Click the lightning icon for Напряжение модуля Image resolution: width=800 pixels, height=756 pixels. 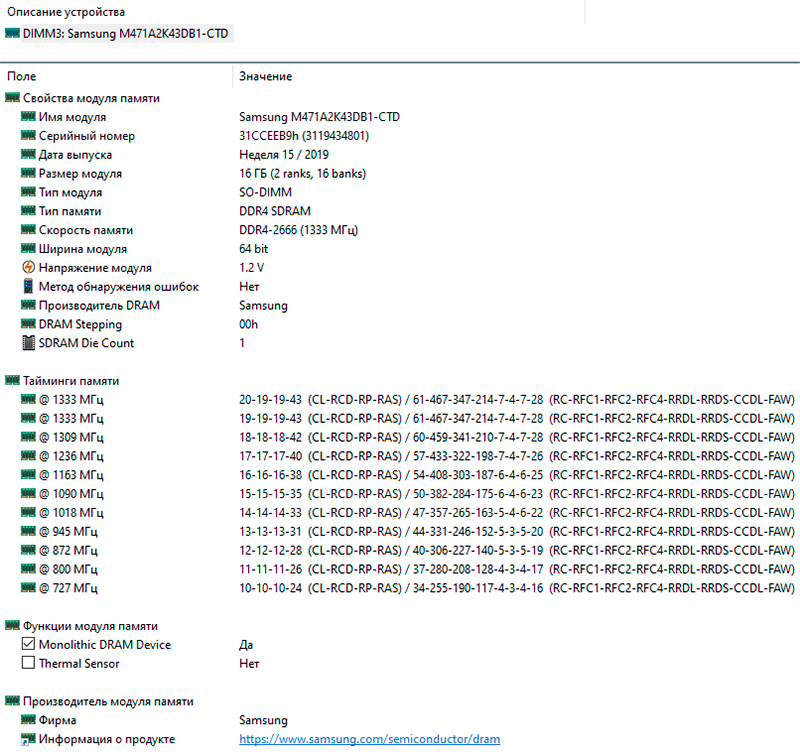point(29,267)
